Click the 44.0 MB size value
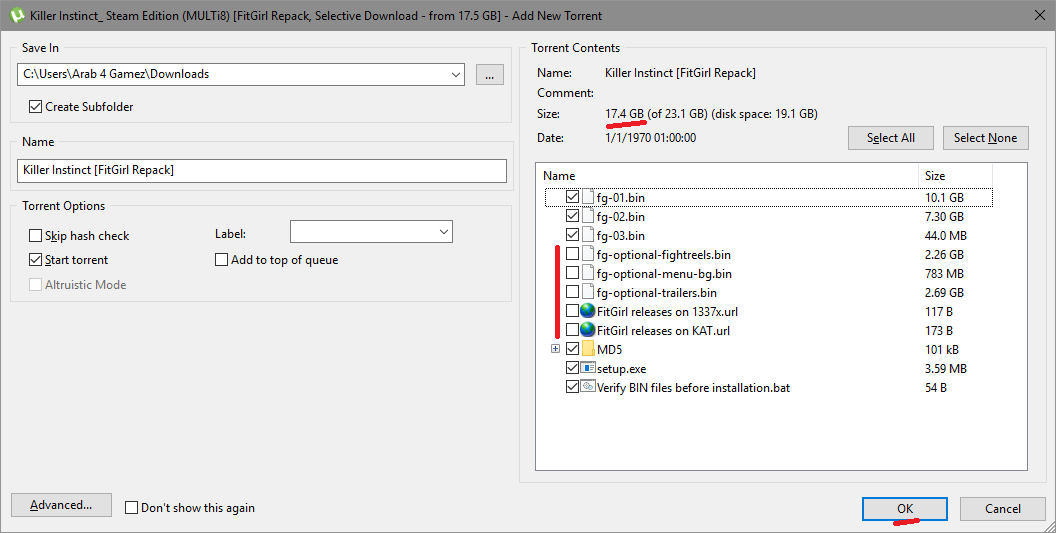This screenshot has width=1056, height=533. 946,235
